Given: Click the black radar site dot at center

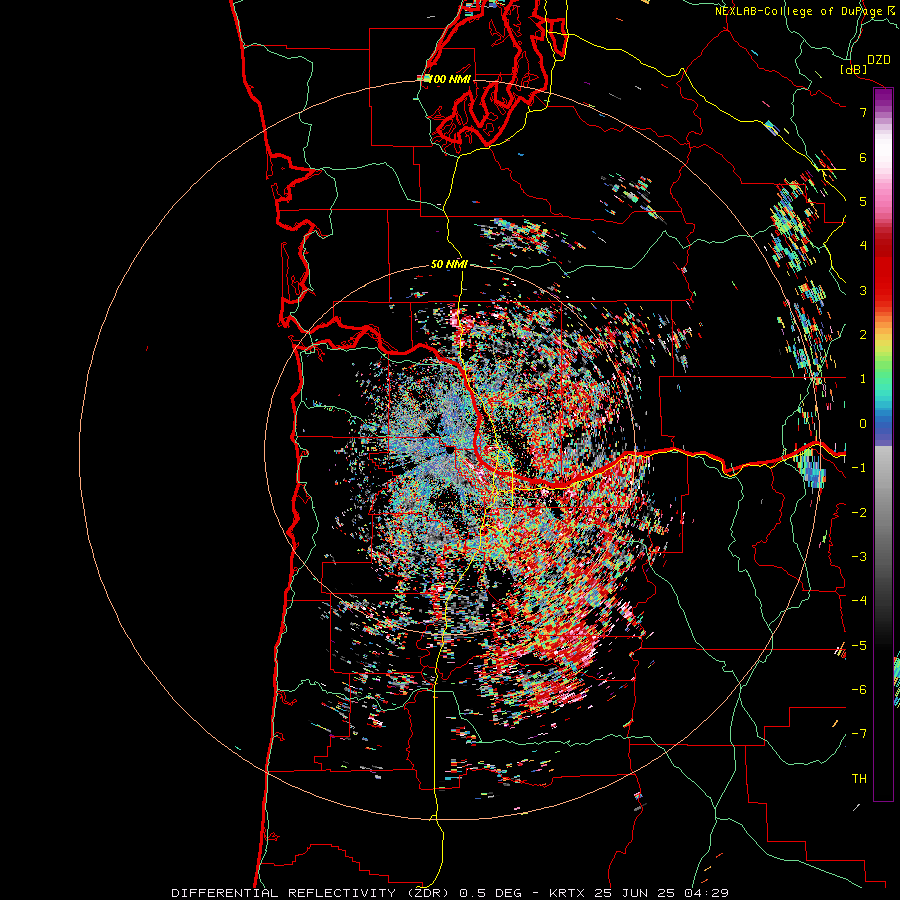Looking at the screenshot, I should click(x=450, y=450).
